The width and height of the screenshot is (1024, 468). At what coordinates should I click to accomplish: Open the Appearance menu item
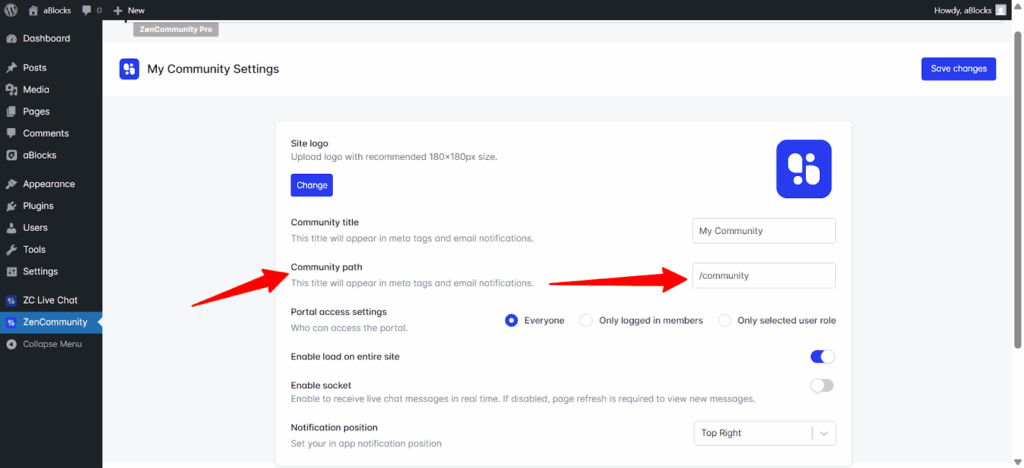51,184
